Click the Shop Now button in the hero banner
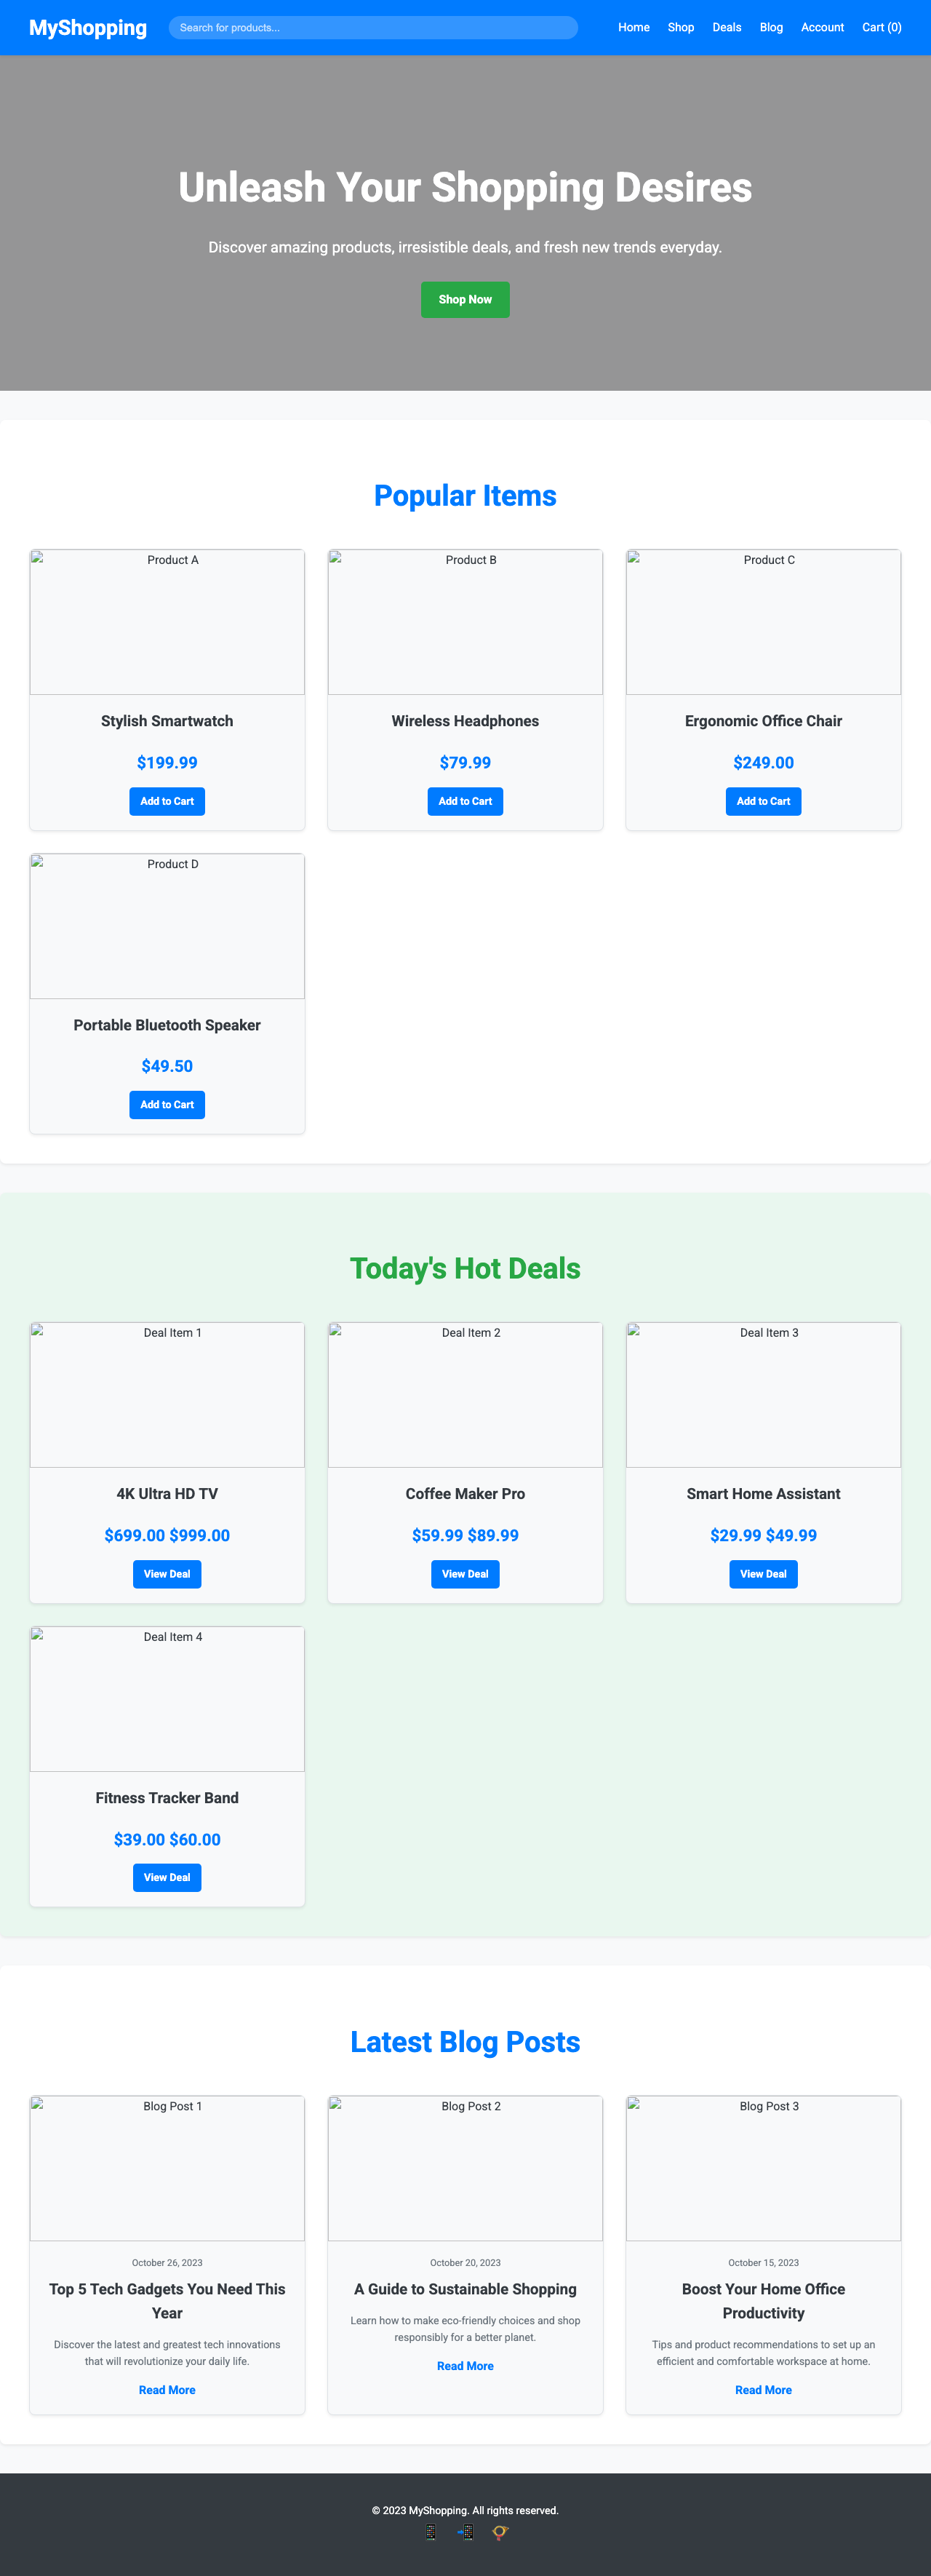 465,299
